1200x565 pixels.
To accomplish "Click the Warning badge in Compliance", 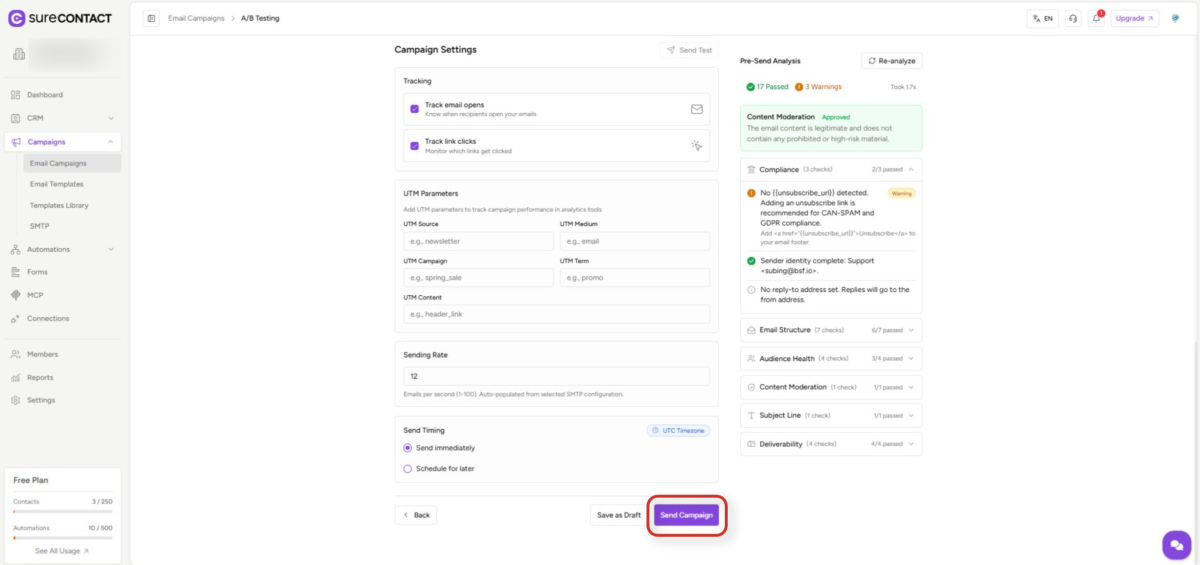I will point(902,192).
